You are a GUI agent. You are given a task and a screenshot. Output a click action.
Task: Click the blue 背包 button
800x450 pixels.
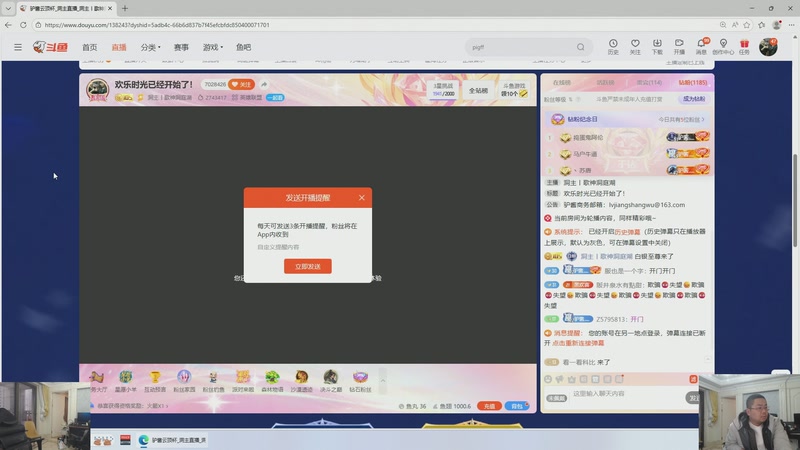coord(517,406)
